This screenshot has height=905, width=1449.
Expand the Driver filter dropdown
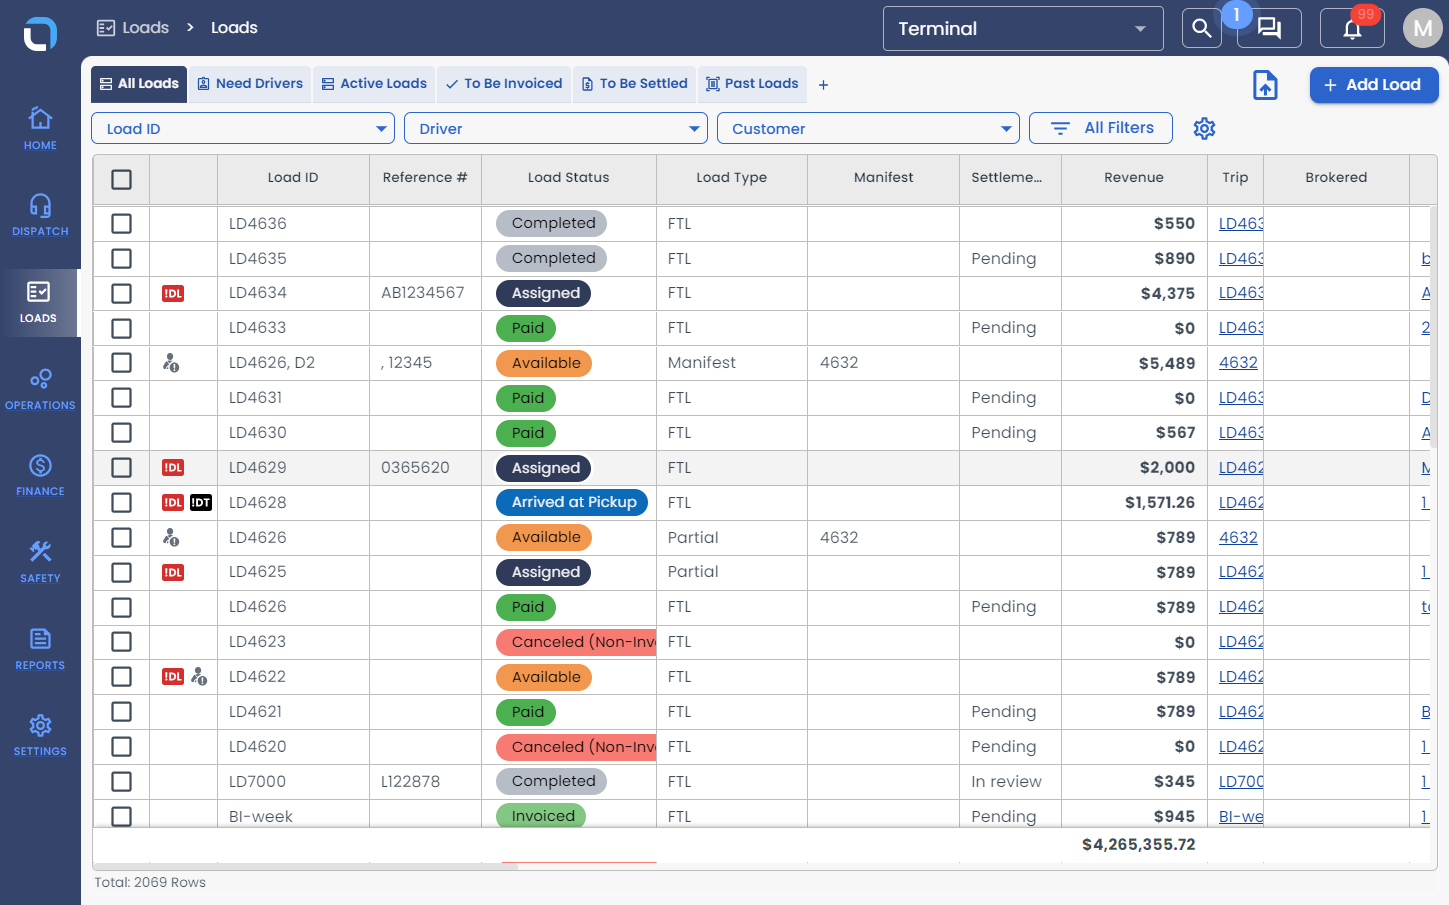tap(556, 128)
